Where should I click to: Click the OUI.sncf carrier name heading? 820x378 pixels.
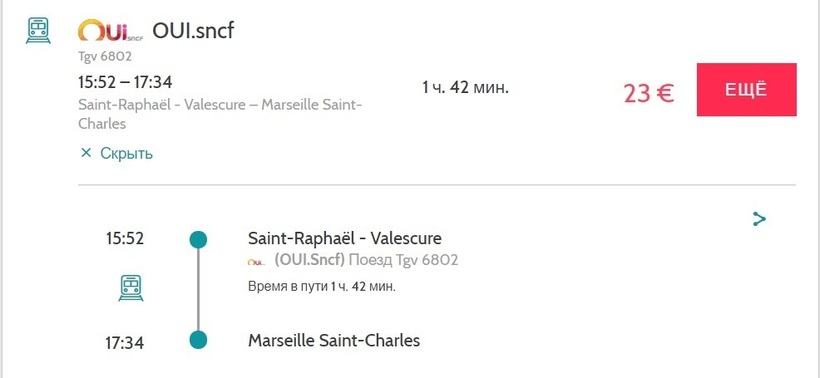(x=193, y=31)
